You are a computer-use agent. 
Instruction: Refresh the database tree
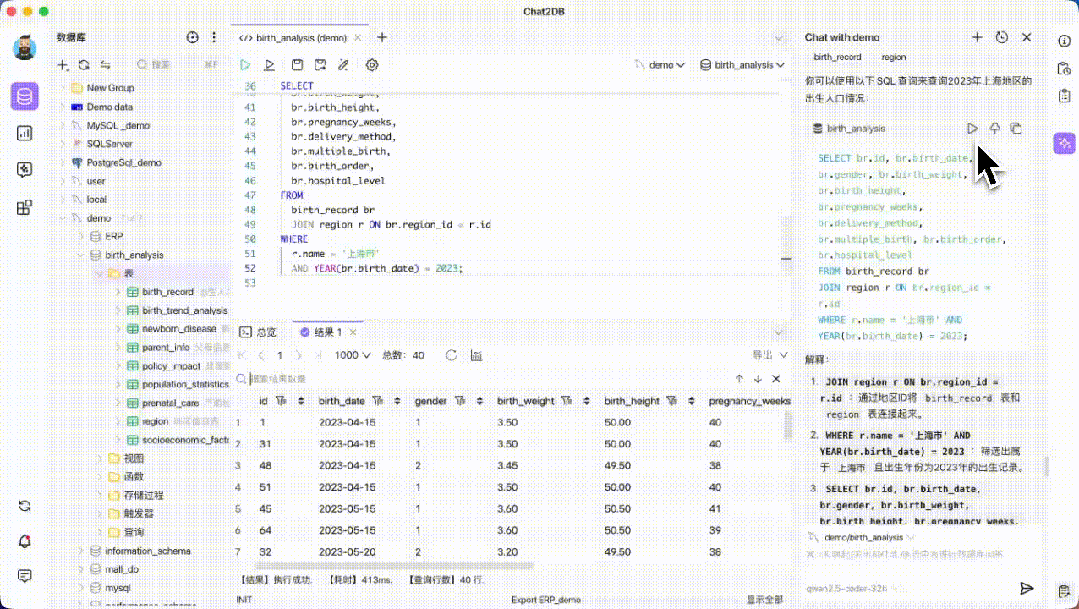(x=84, y=65)
